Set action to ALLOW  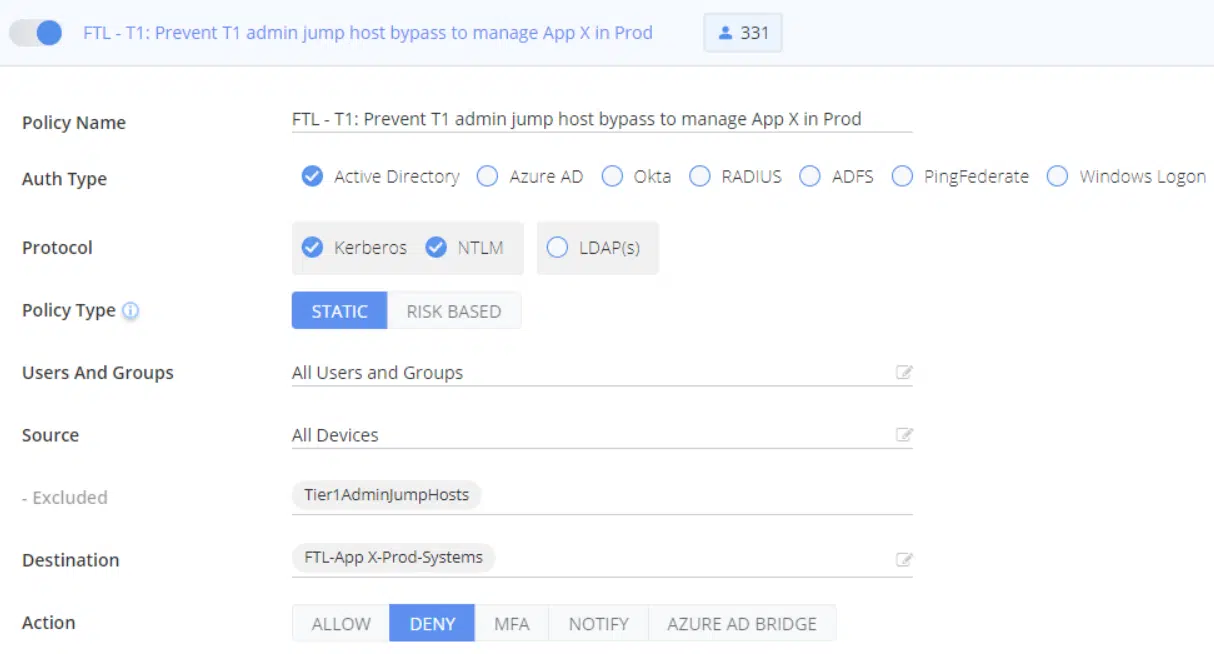341,624
